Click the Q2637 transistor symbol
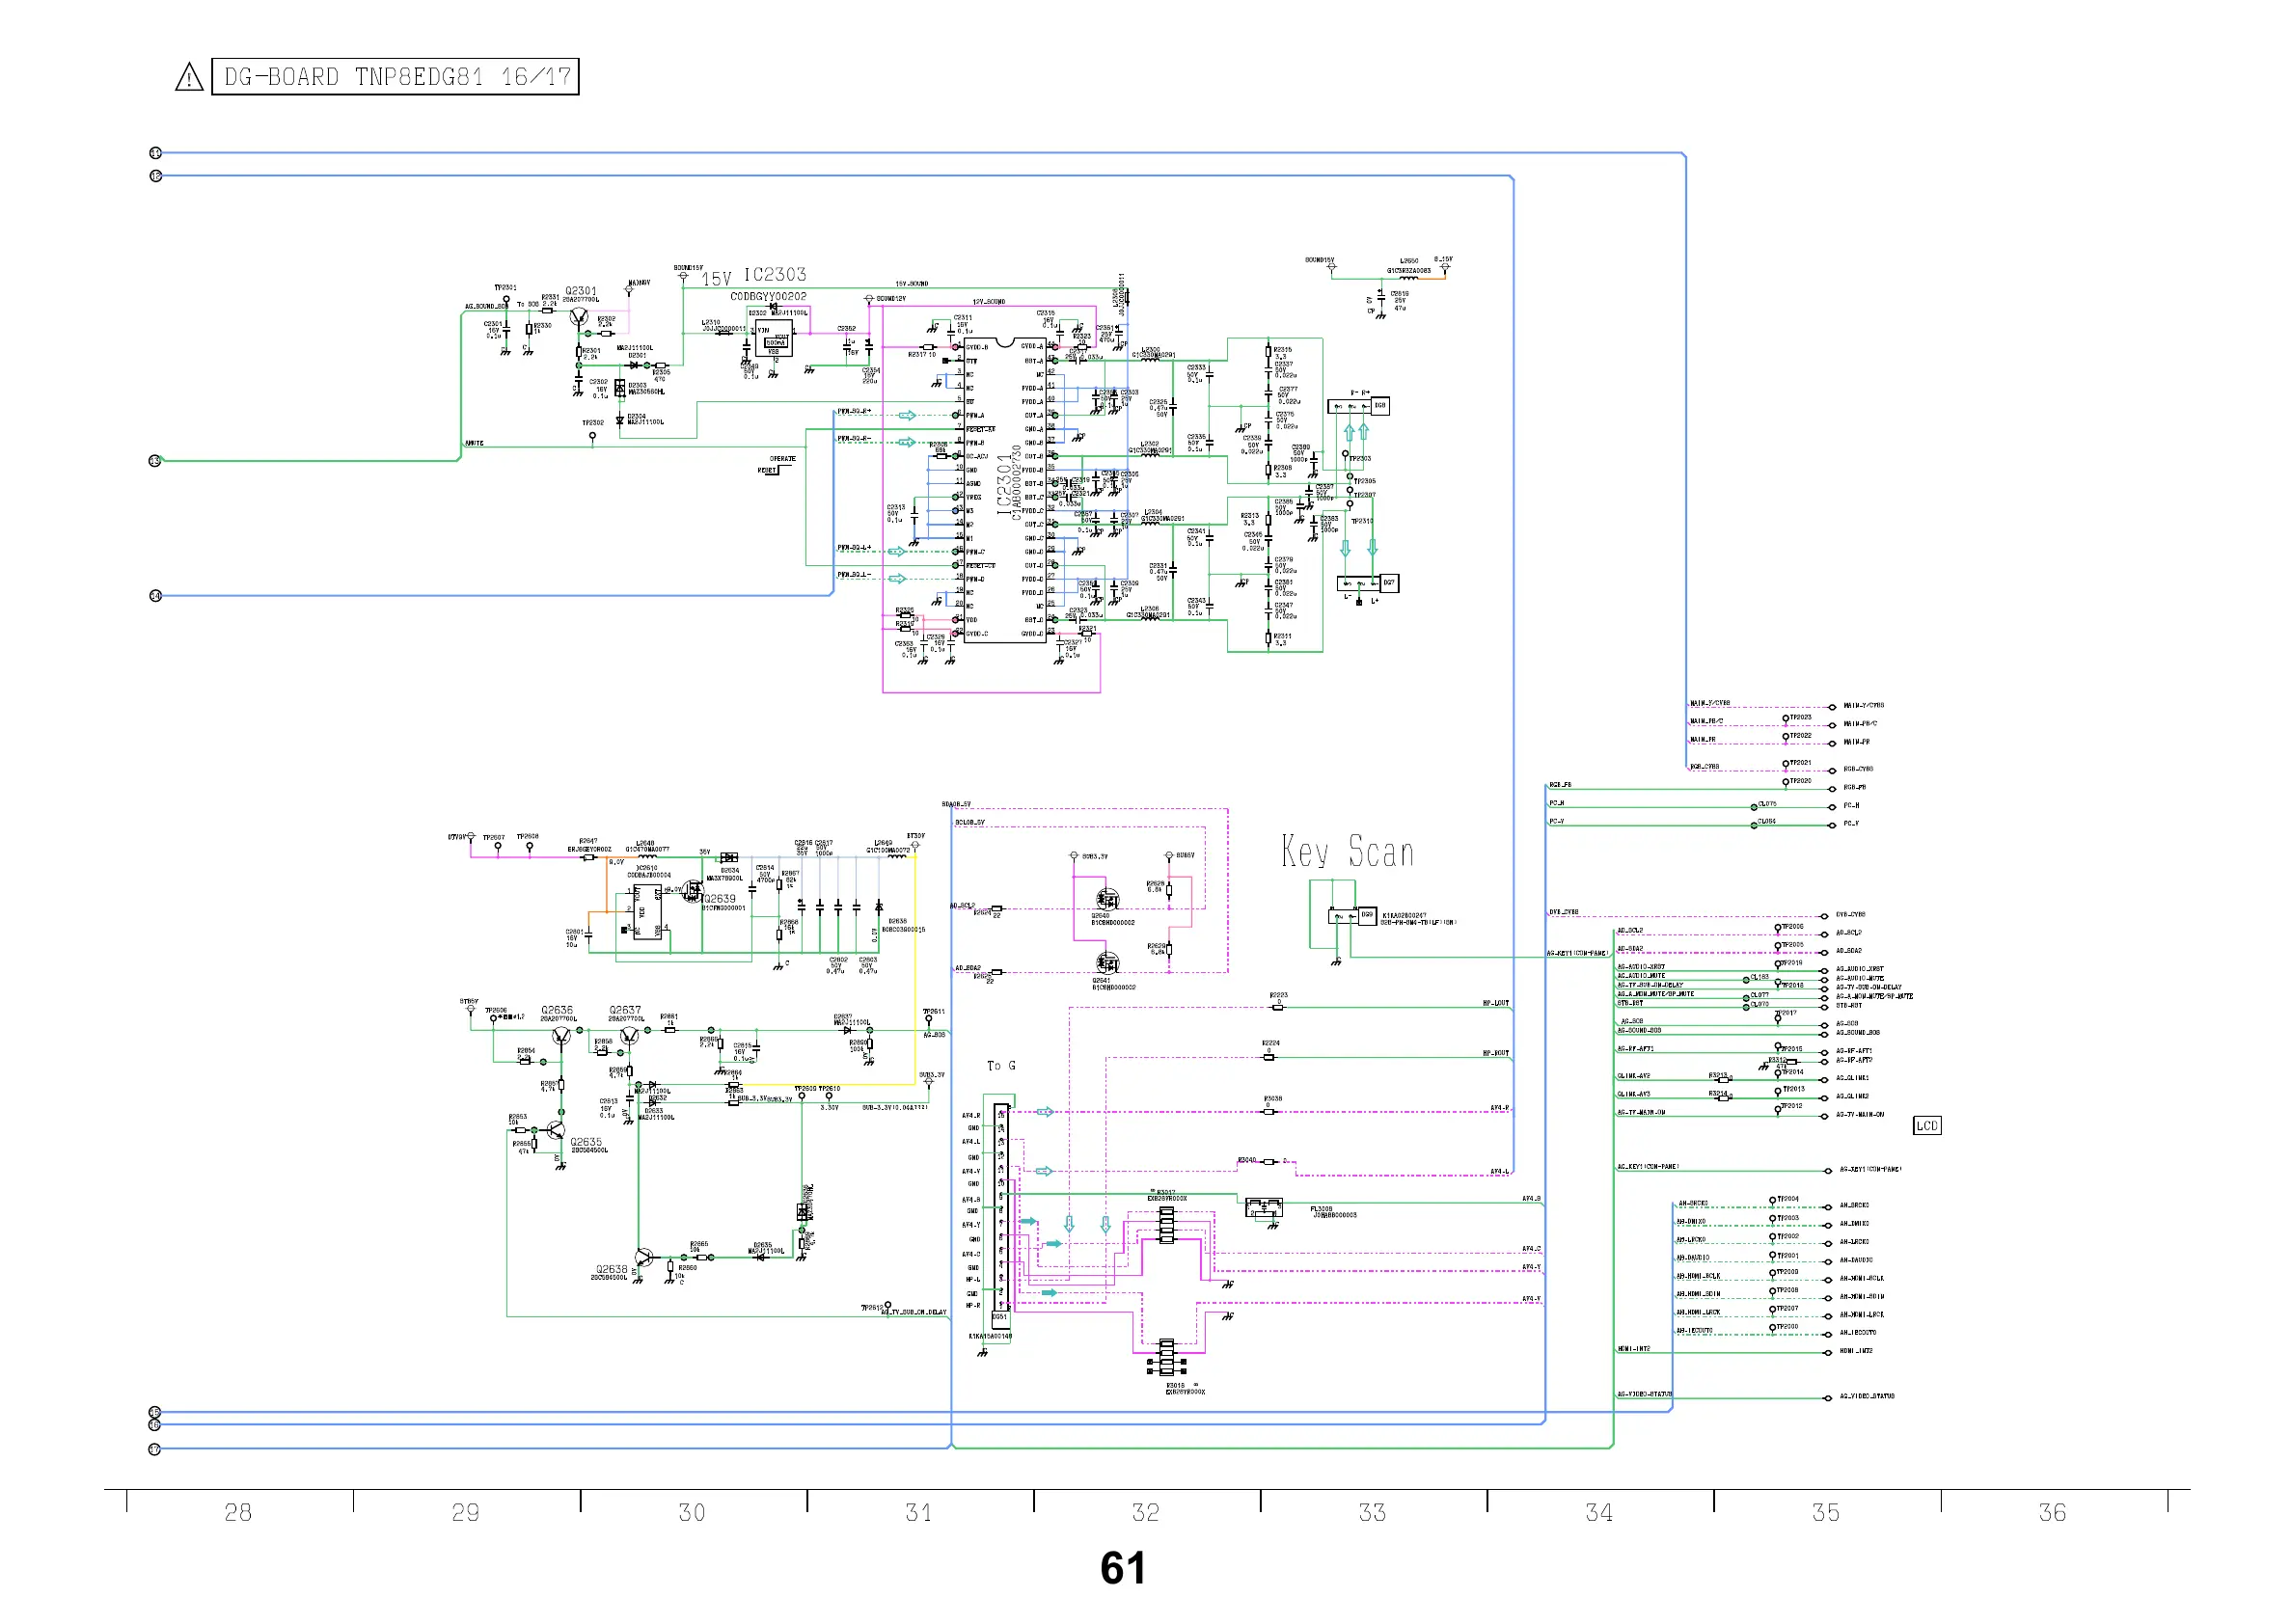The image size is (2291, 1624). (628, 1036)
